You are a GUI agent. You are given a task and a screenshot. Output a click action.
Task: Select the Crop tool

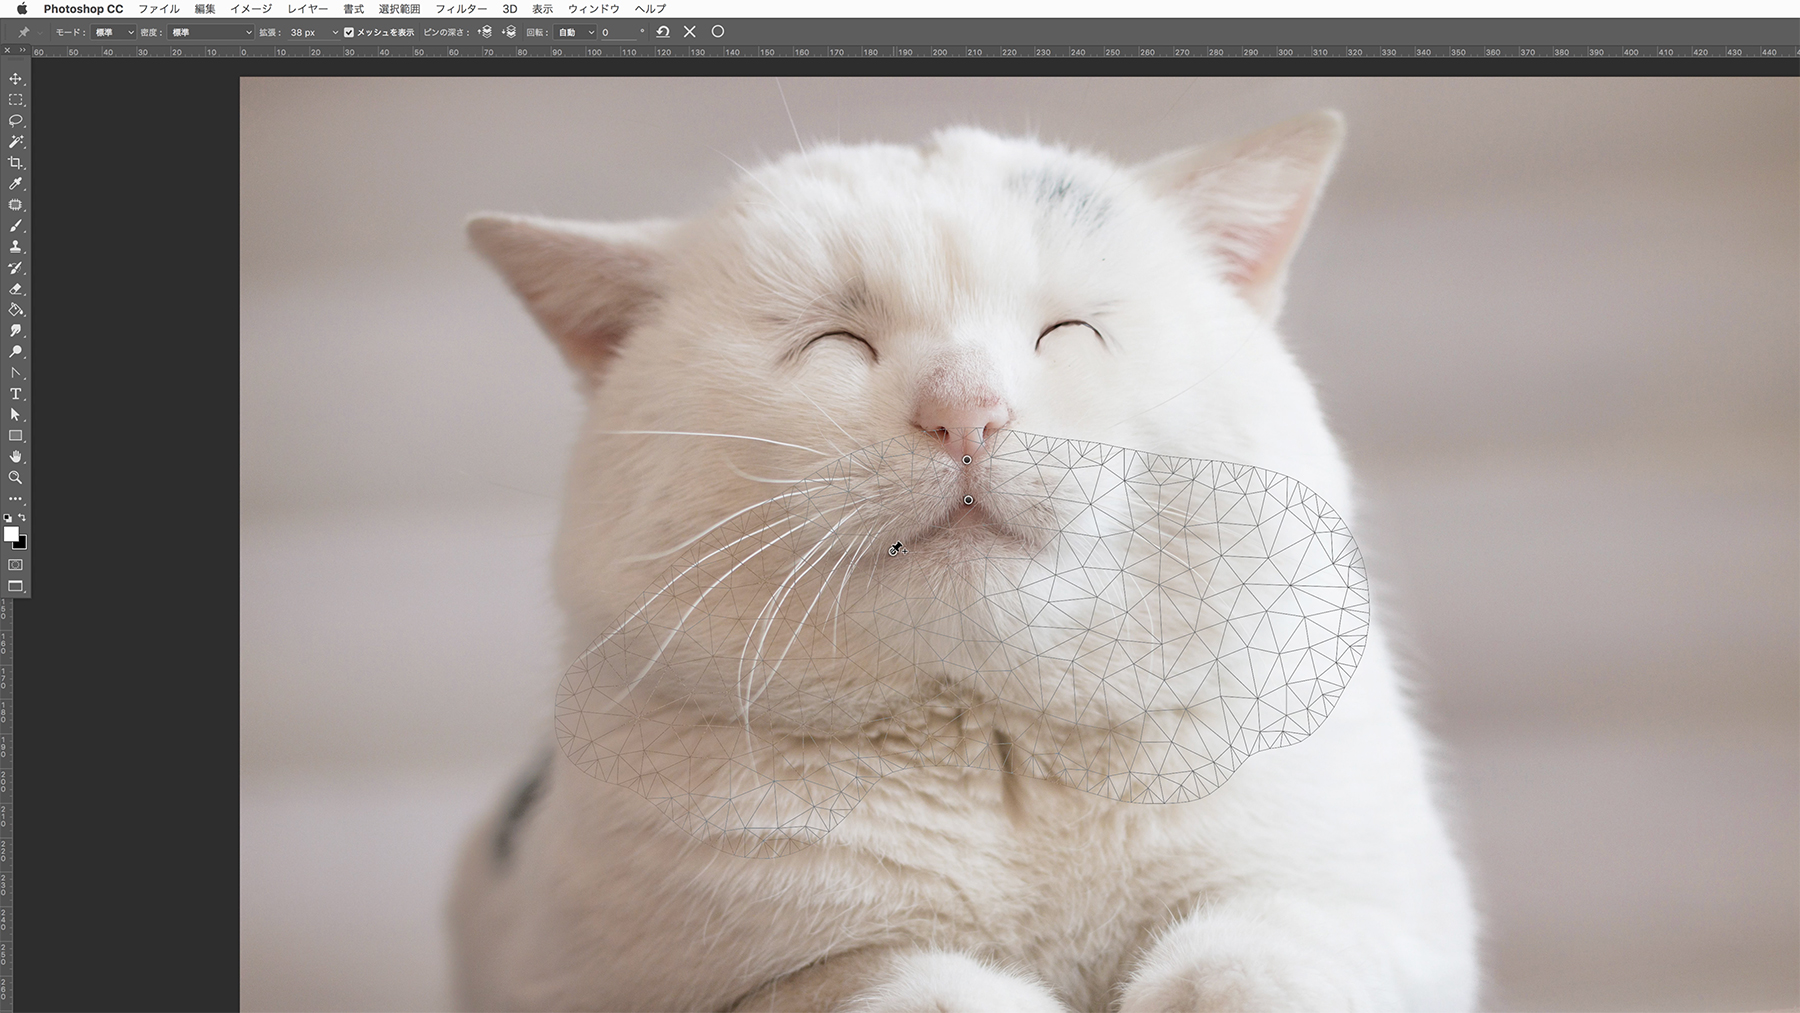click(x=15, y=163)
